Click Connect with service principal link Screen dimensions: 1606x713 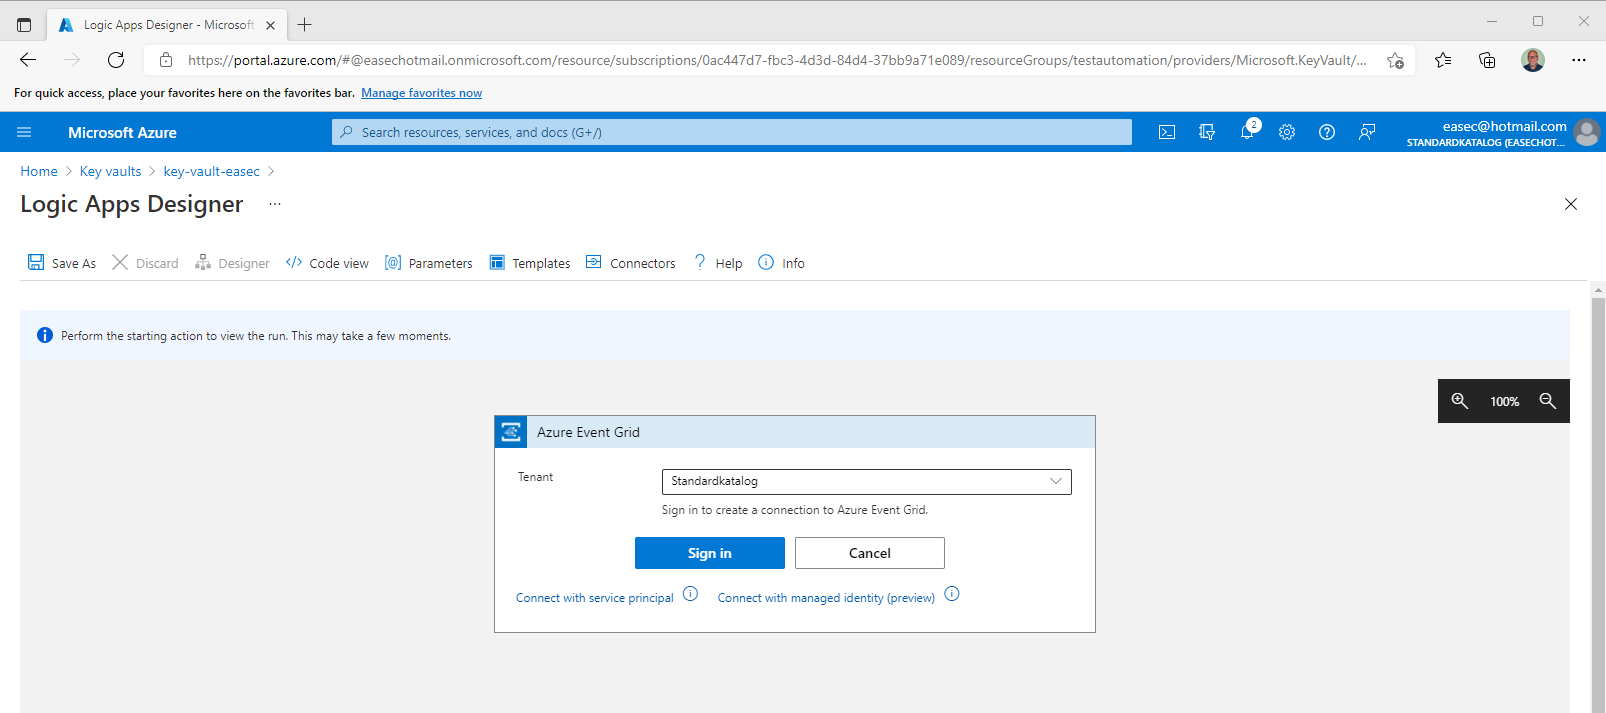pyautogui.click(x=594, y=598)
